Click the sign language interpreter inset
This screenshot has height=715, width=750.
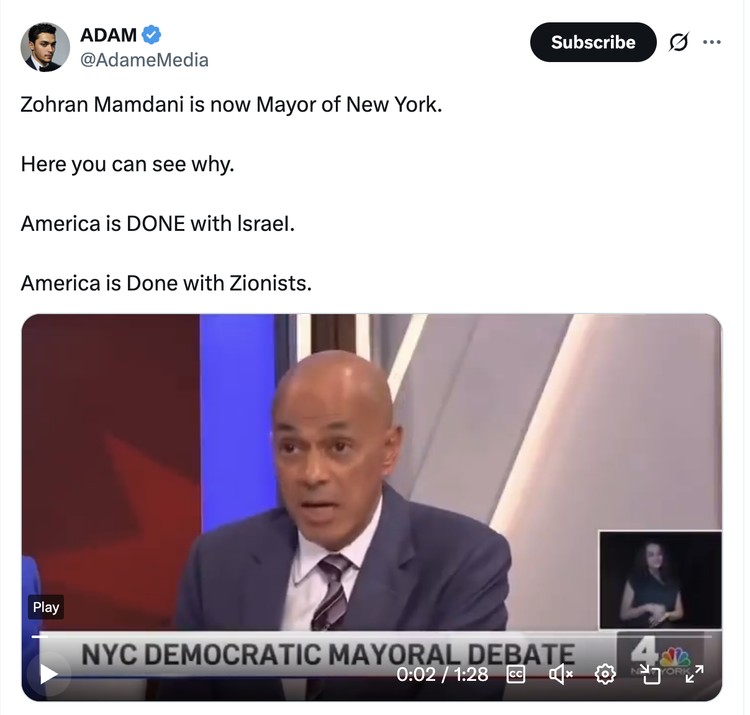(x=660, y=580)
